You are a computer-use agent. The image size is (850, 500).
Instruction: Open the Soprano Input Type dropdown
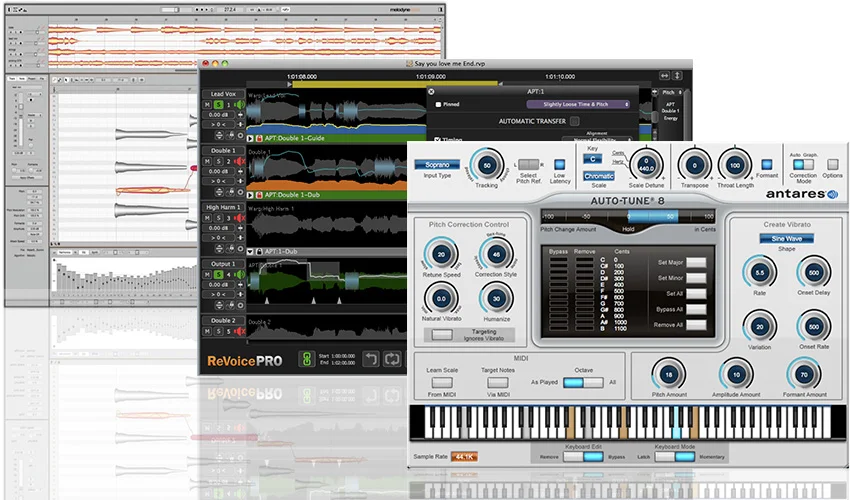coord(437,164)
